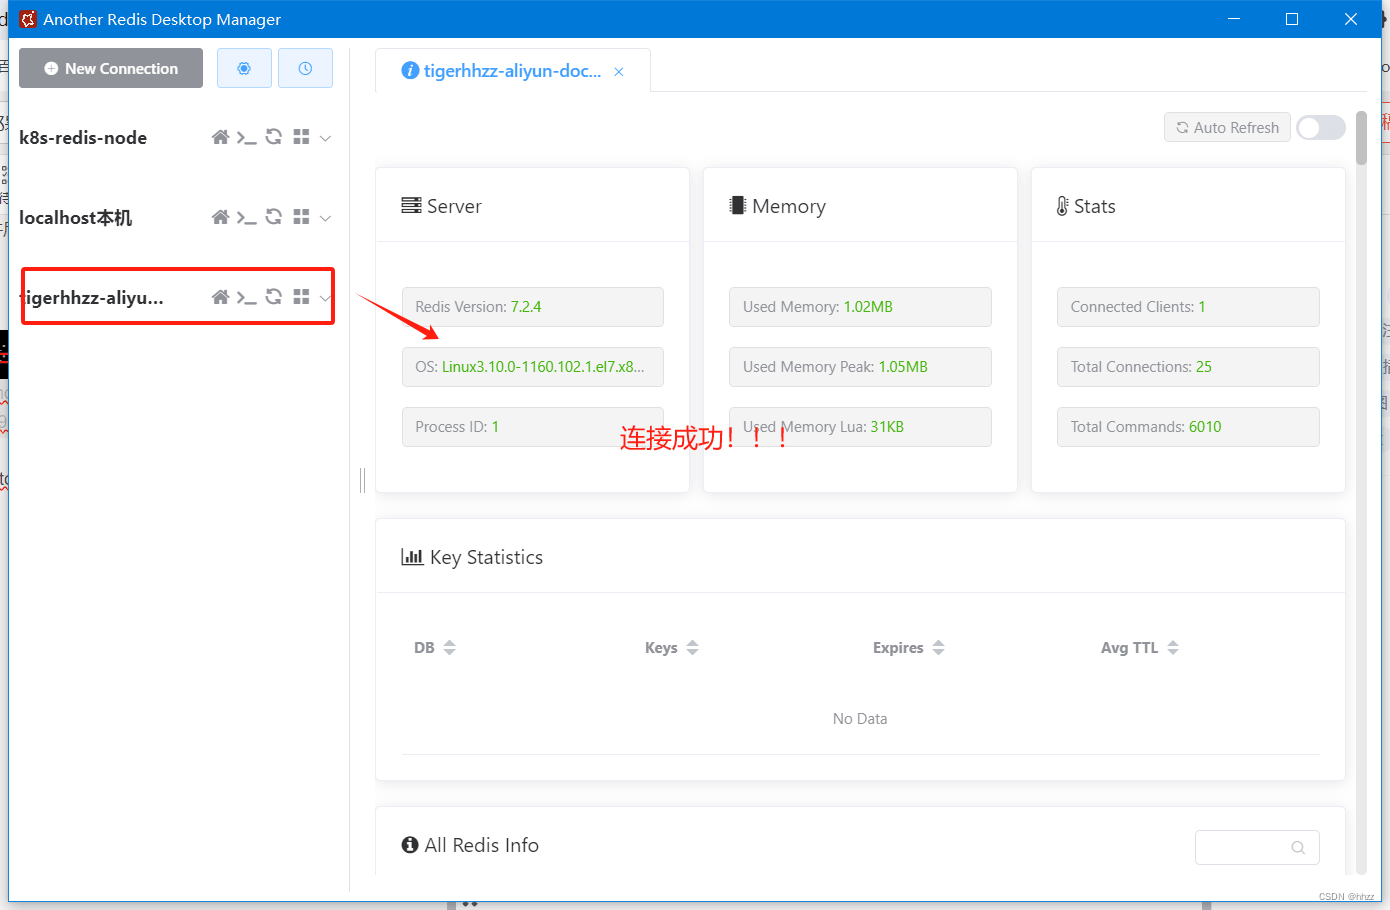Click the Redis Version 7.2.4 field
The width and height of the screenshot is (1390, 910).
533,307
